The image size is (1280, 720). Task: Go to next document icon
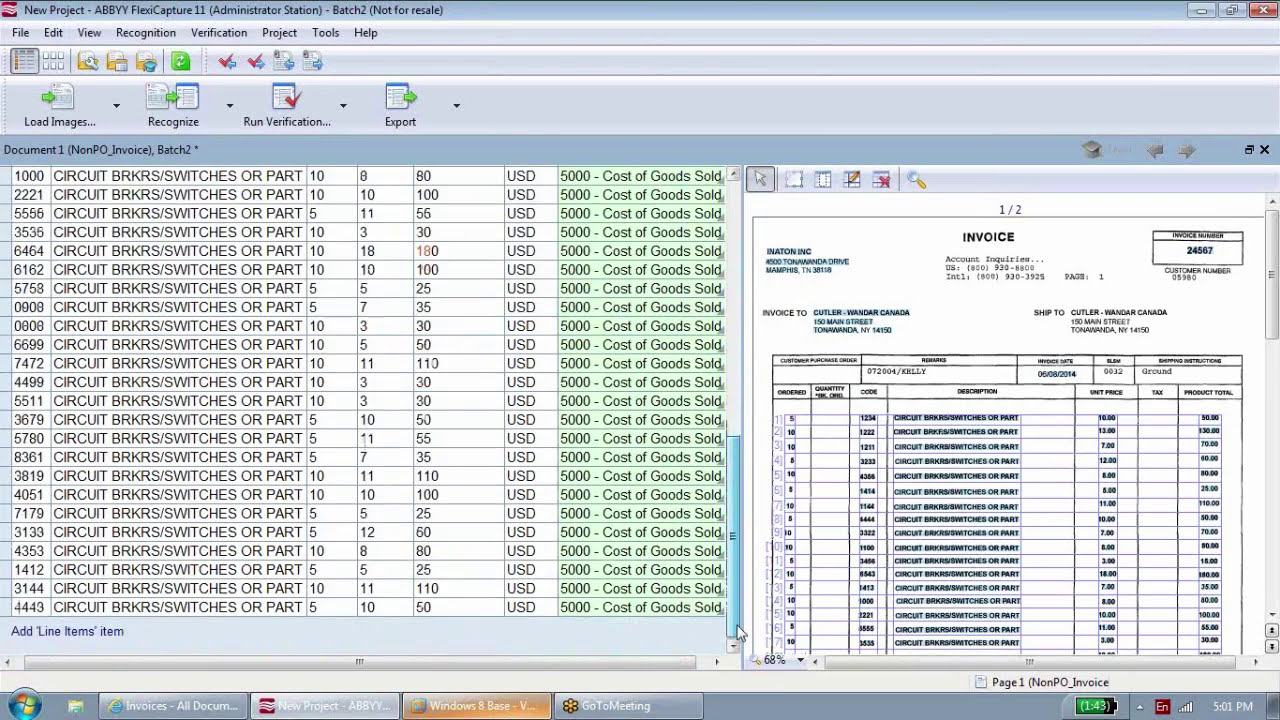click(313, 62)
